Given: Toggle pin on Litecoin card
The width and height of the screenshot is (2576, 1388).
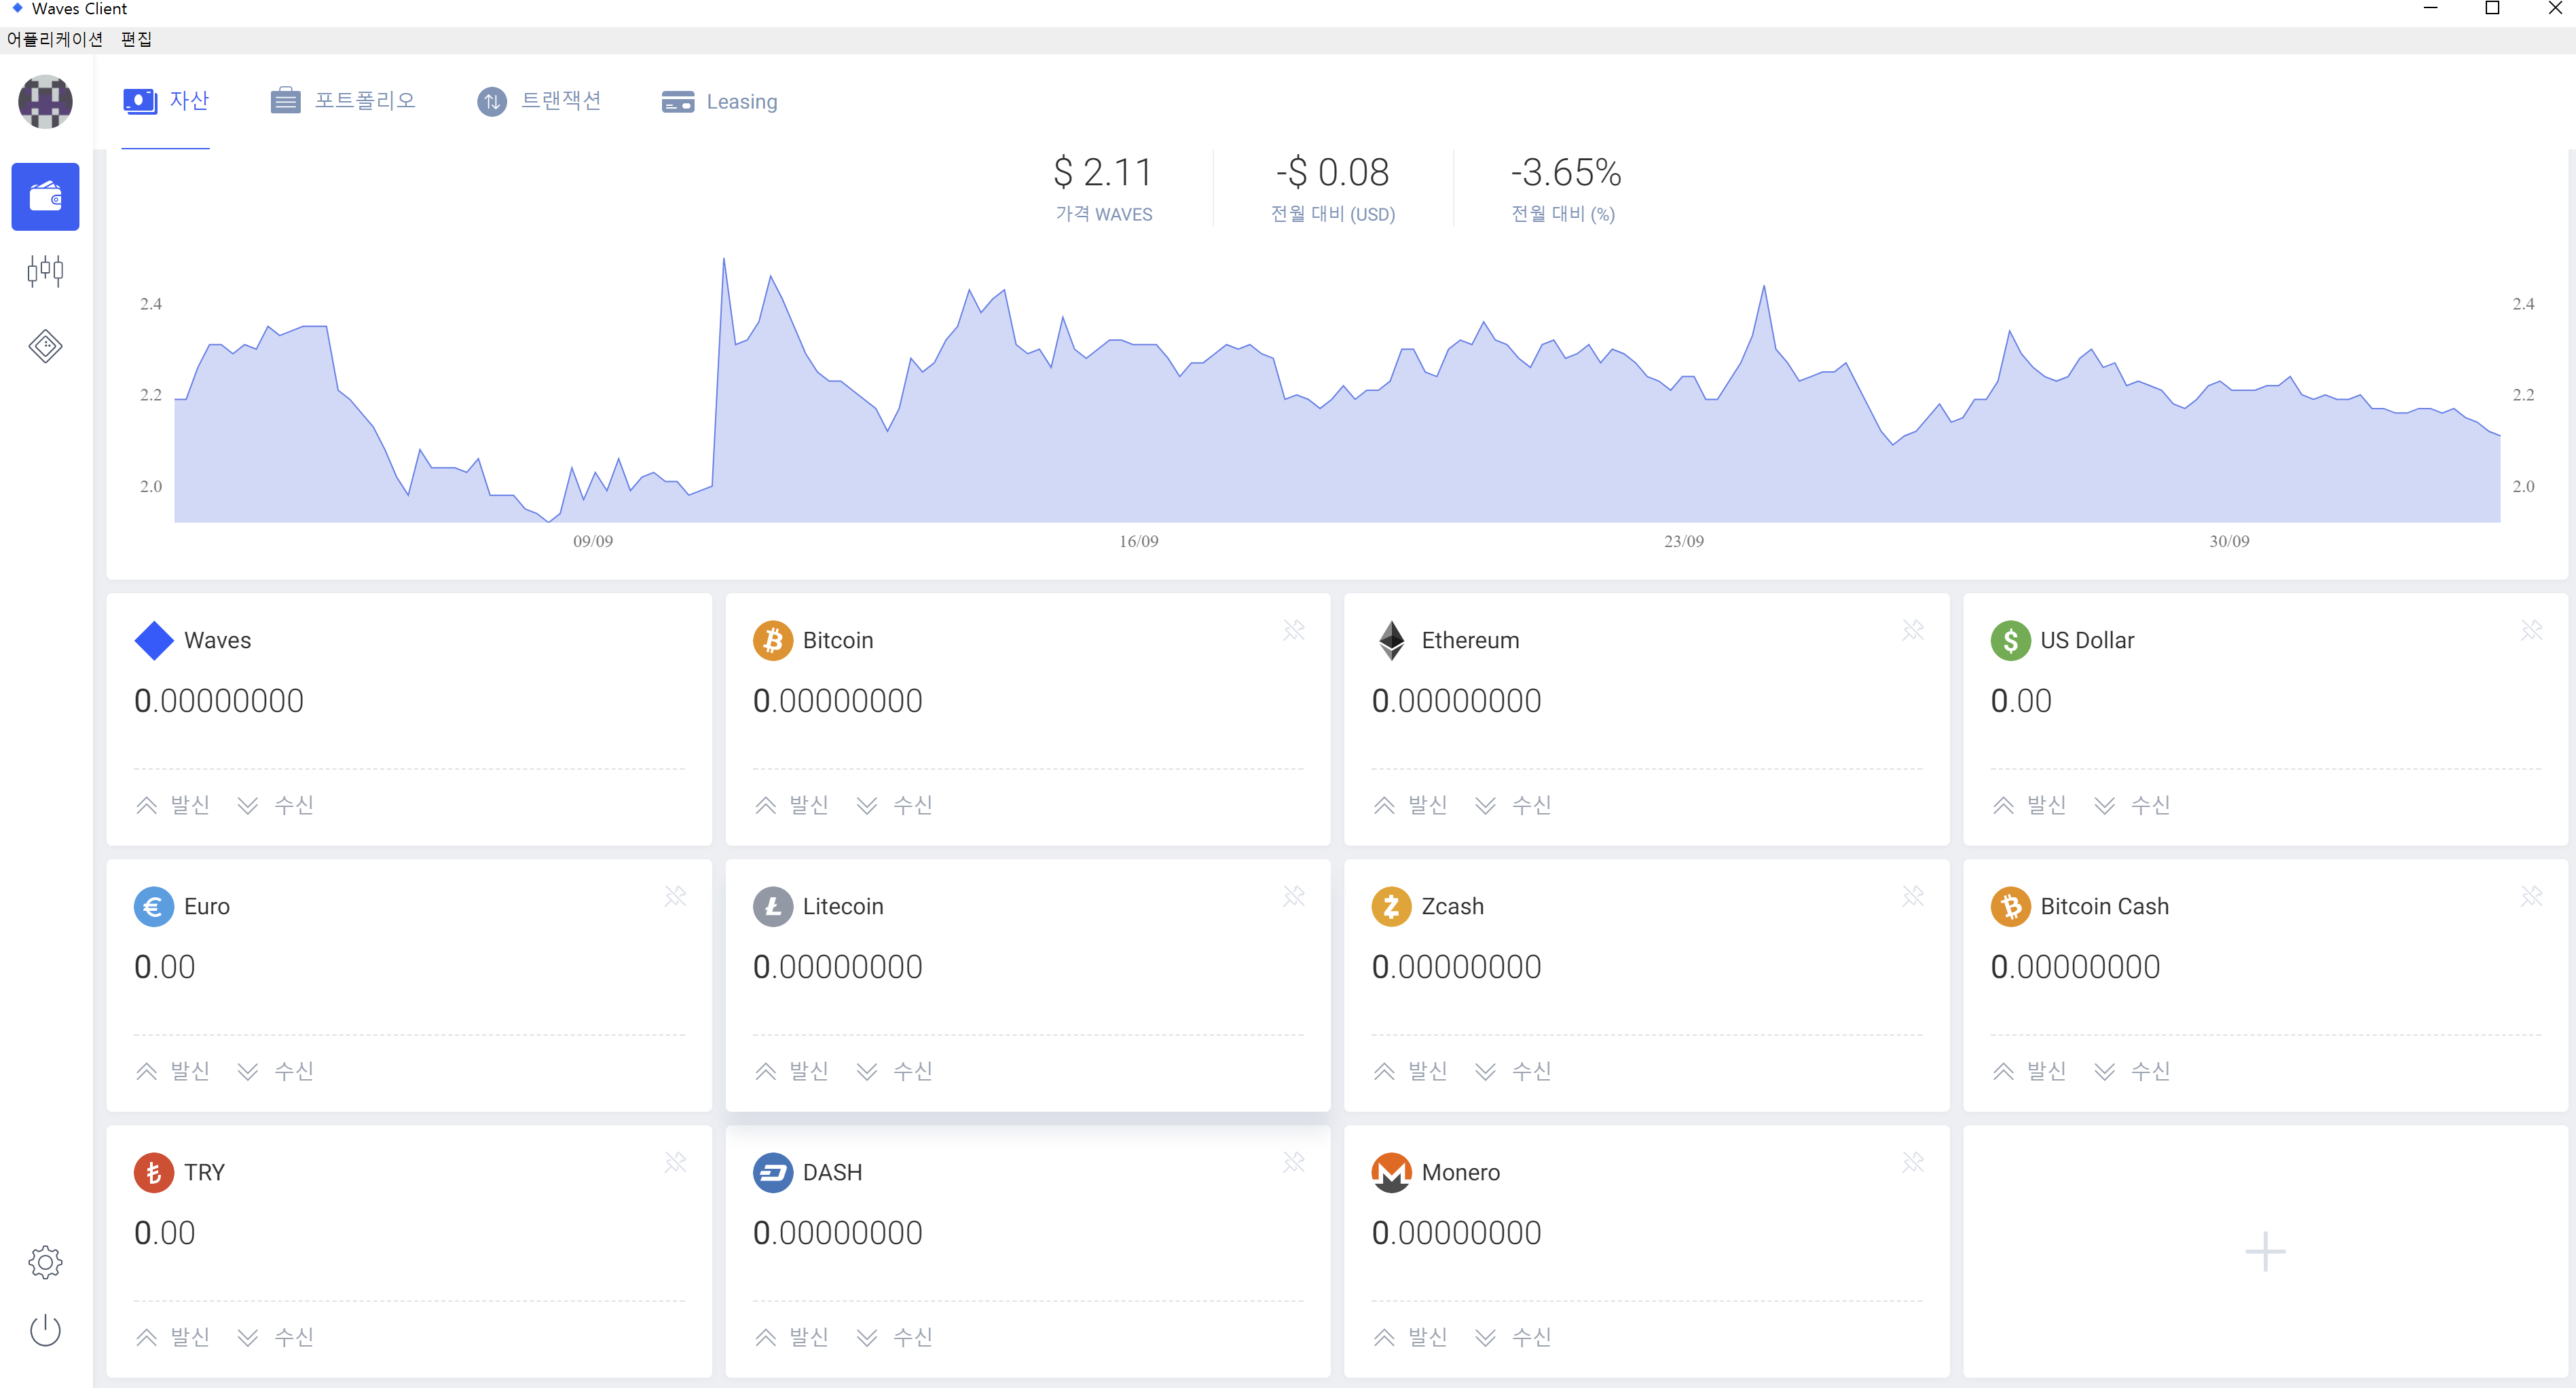Looking at the screenshot, I should click(x=1294, y=896).
